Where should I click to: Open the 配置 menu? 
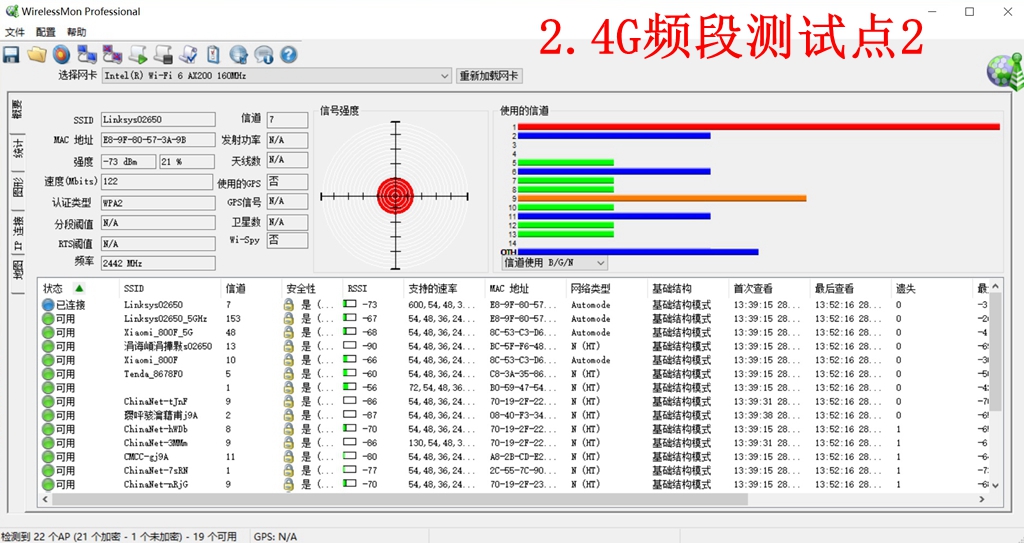[46, 32]
